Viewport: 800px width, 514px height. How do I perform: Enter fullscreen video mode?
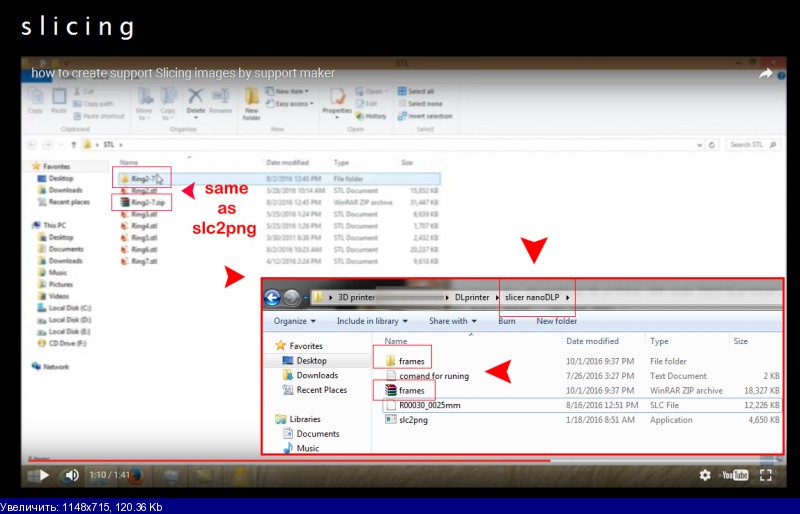click(766, 475)
